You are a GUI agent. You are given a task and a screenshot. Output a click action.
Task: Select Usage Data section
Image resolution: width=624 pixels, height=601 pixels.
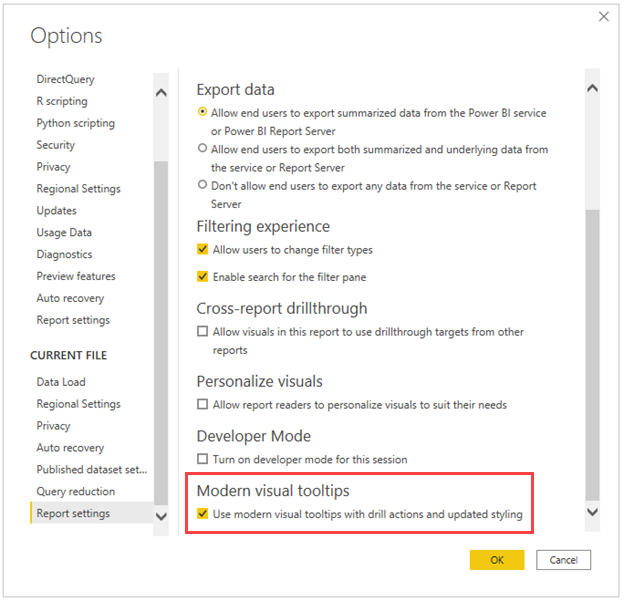pyautogui.click(x=64, y=232)
